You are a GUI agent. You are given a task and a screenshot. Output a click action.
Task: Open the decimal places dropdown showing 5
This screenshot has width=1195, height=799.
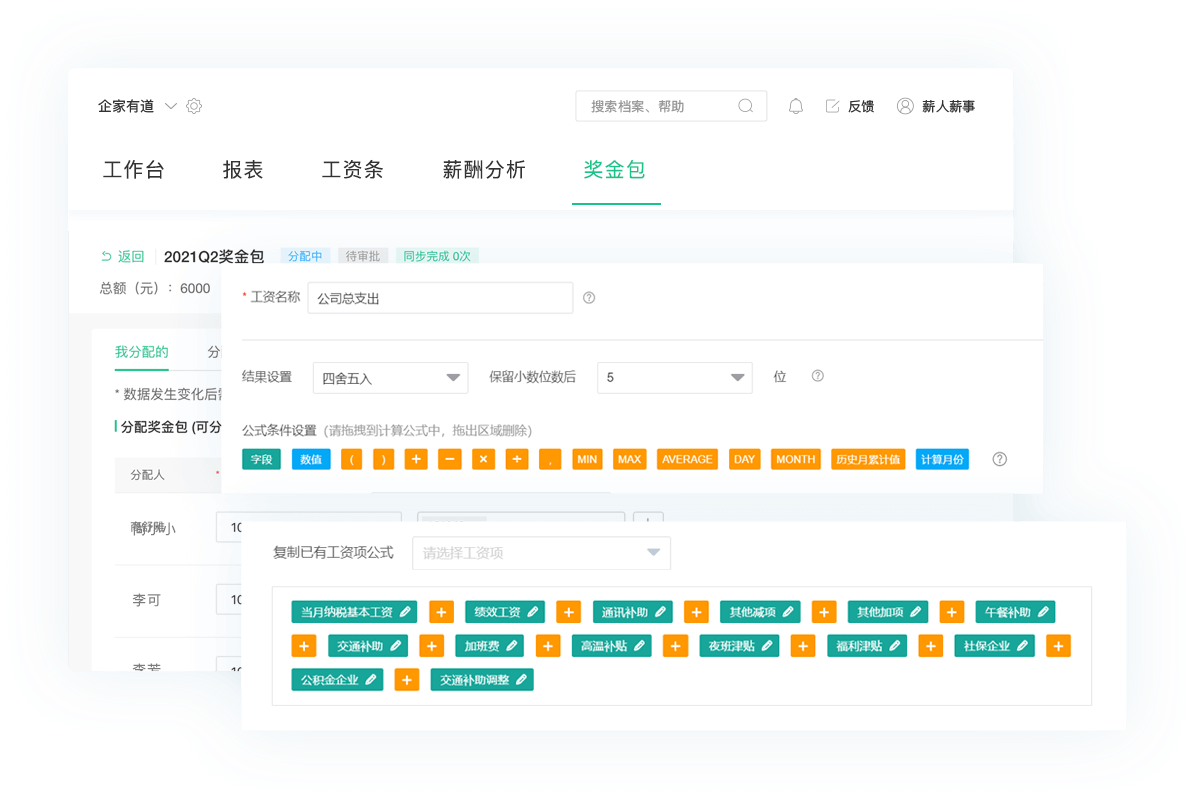pos(674,377)
